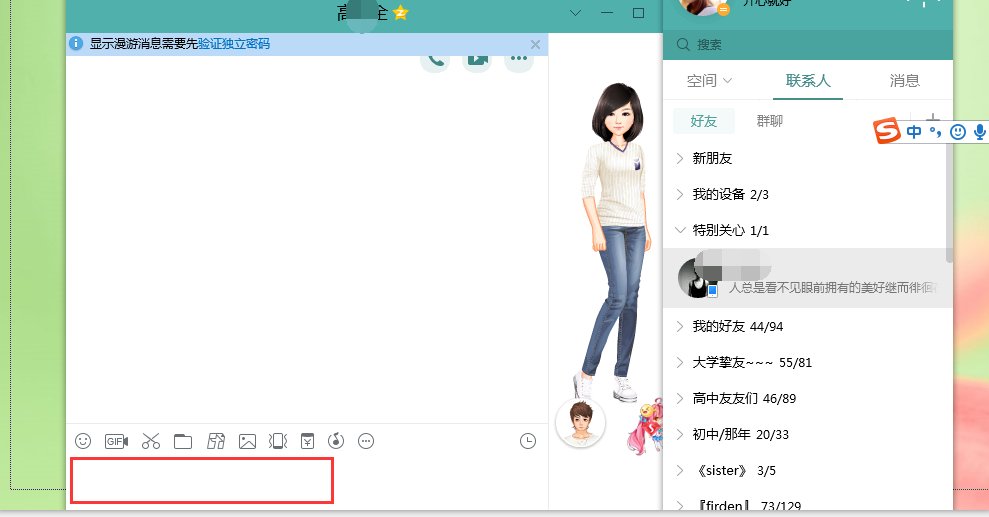Image resolution: width=989 pixels, height=517 pixels.
Task: Open more chat tools ellipsis icon
Action: pos(366,441)
